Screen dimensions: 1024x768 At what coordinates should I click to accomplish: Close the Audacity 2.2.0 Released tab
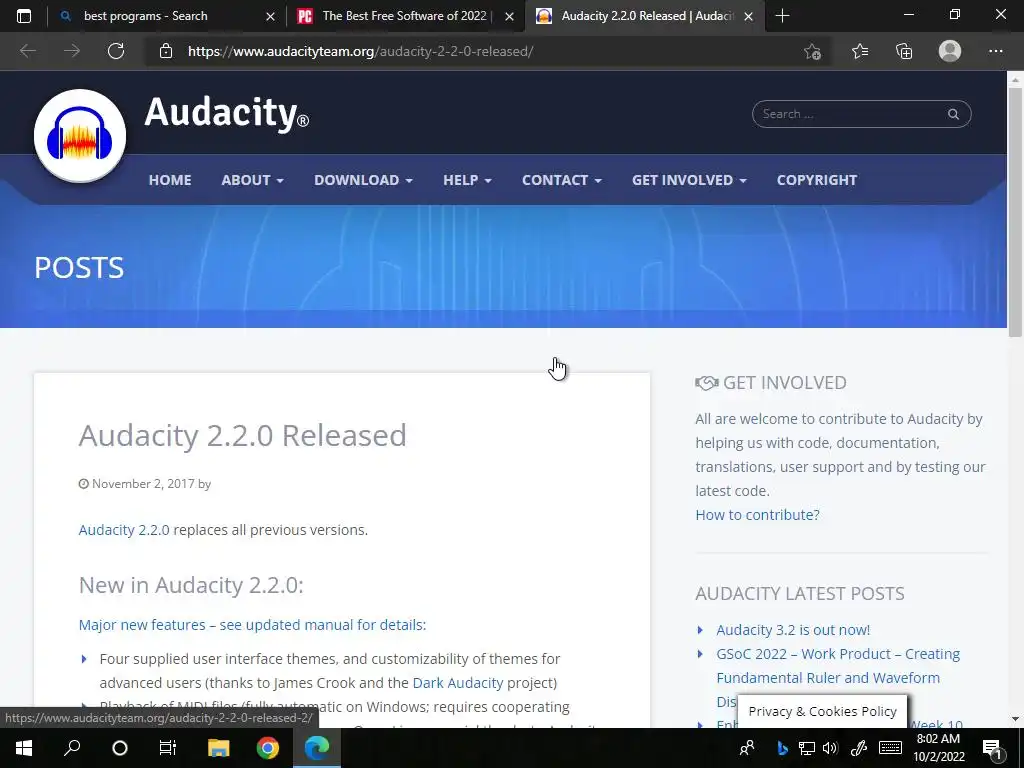coord(748,16)
